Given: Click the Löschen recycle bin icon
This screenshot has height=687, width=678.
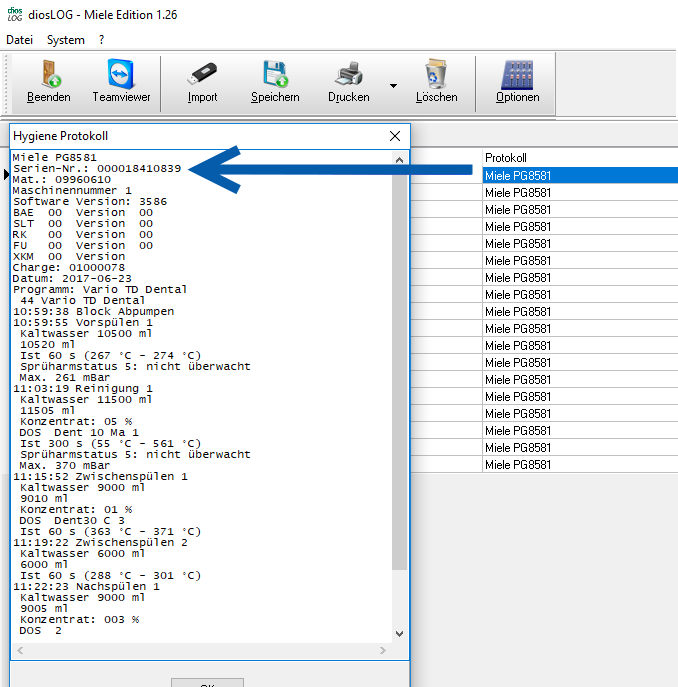Looking at the screenshot, I should (x=436, y=76).
